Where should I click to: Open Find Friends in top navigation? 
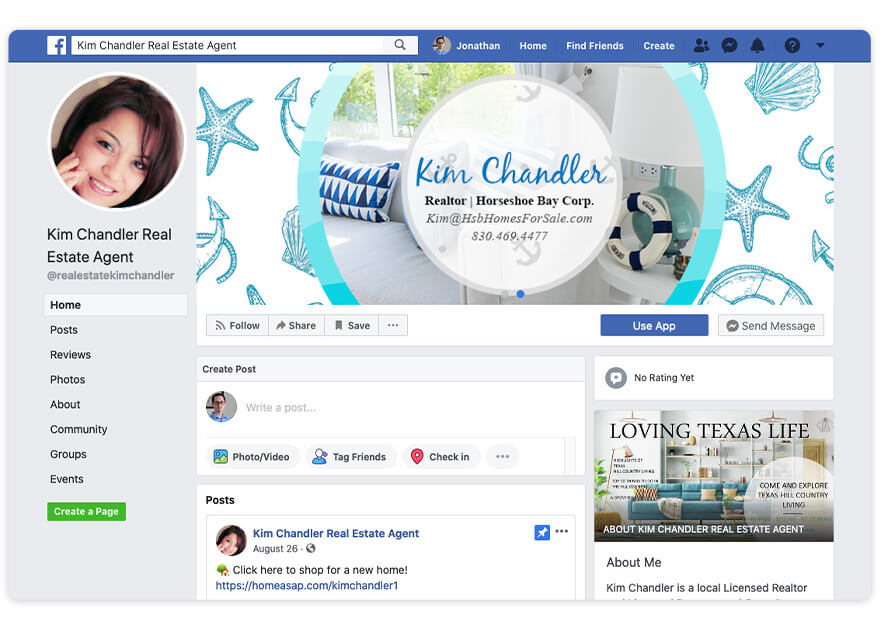click(594, 46)
